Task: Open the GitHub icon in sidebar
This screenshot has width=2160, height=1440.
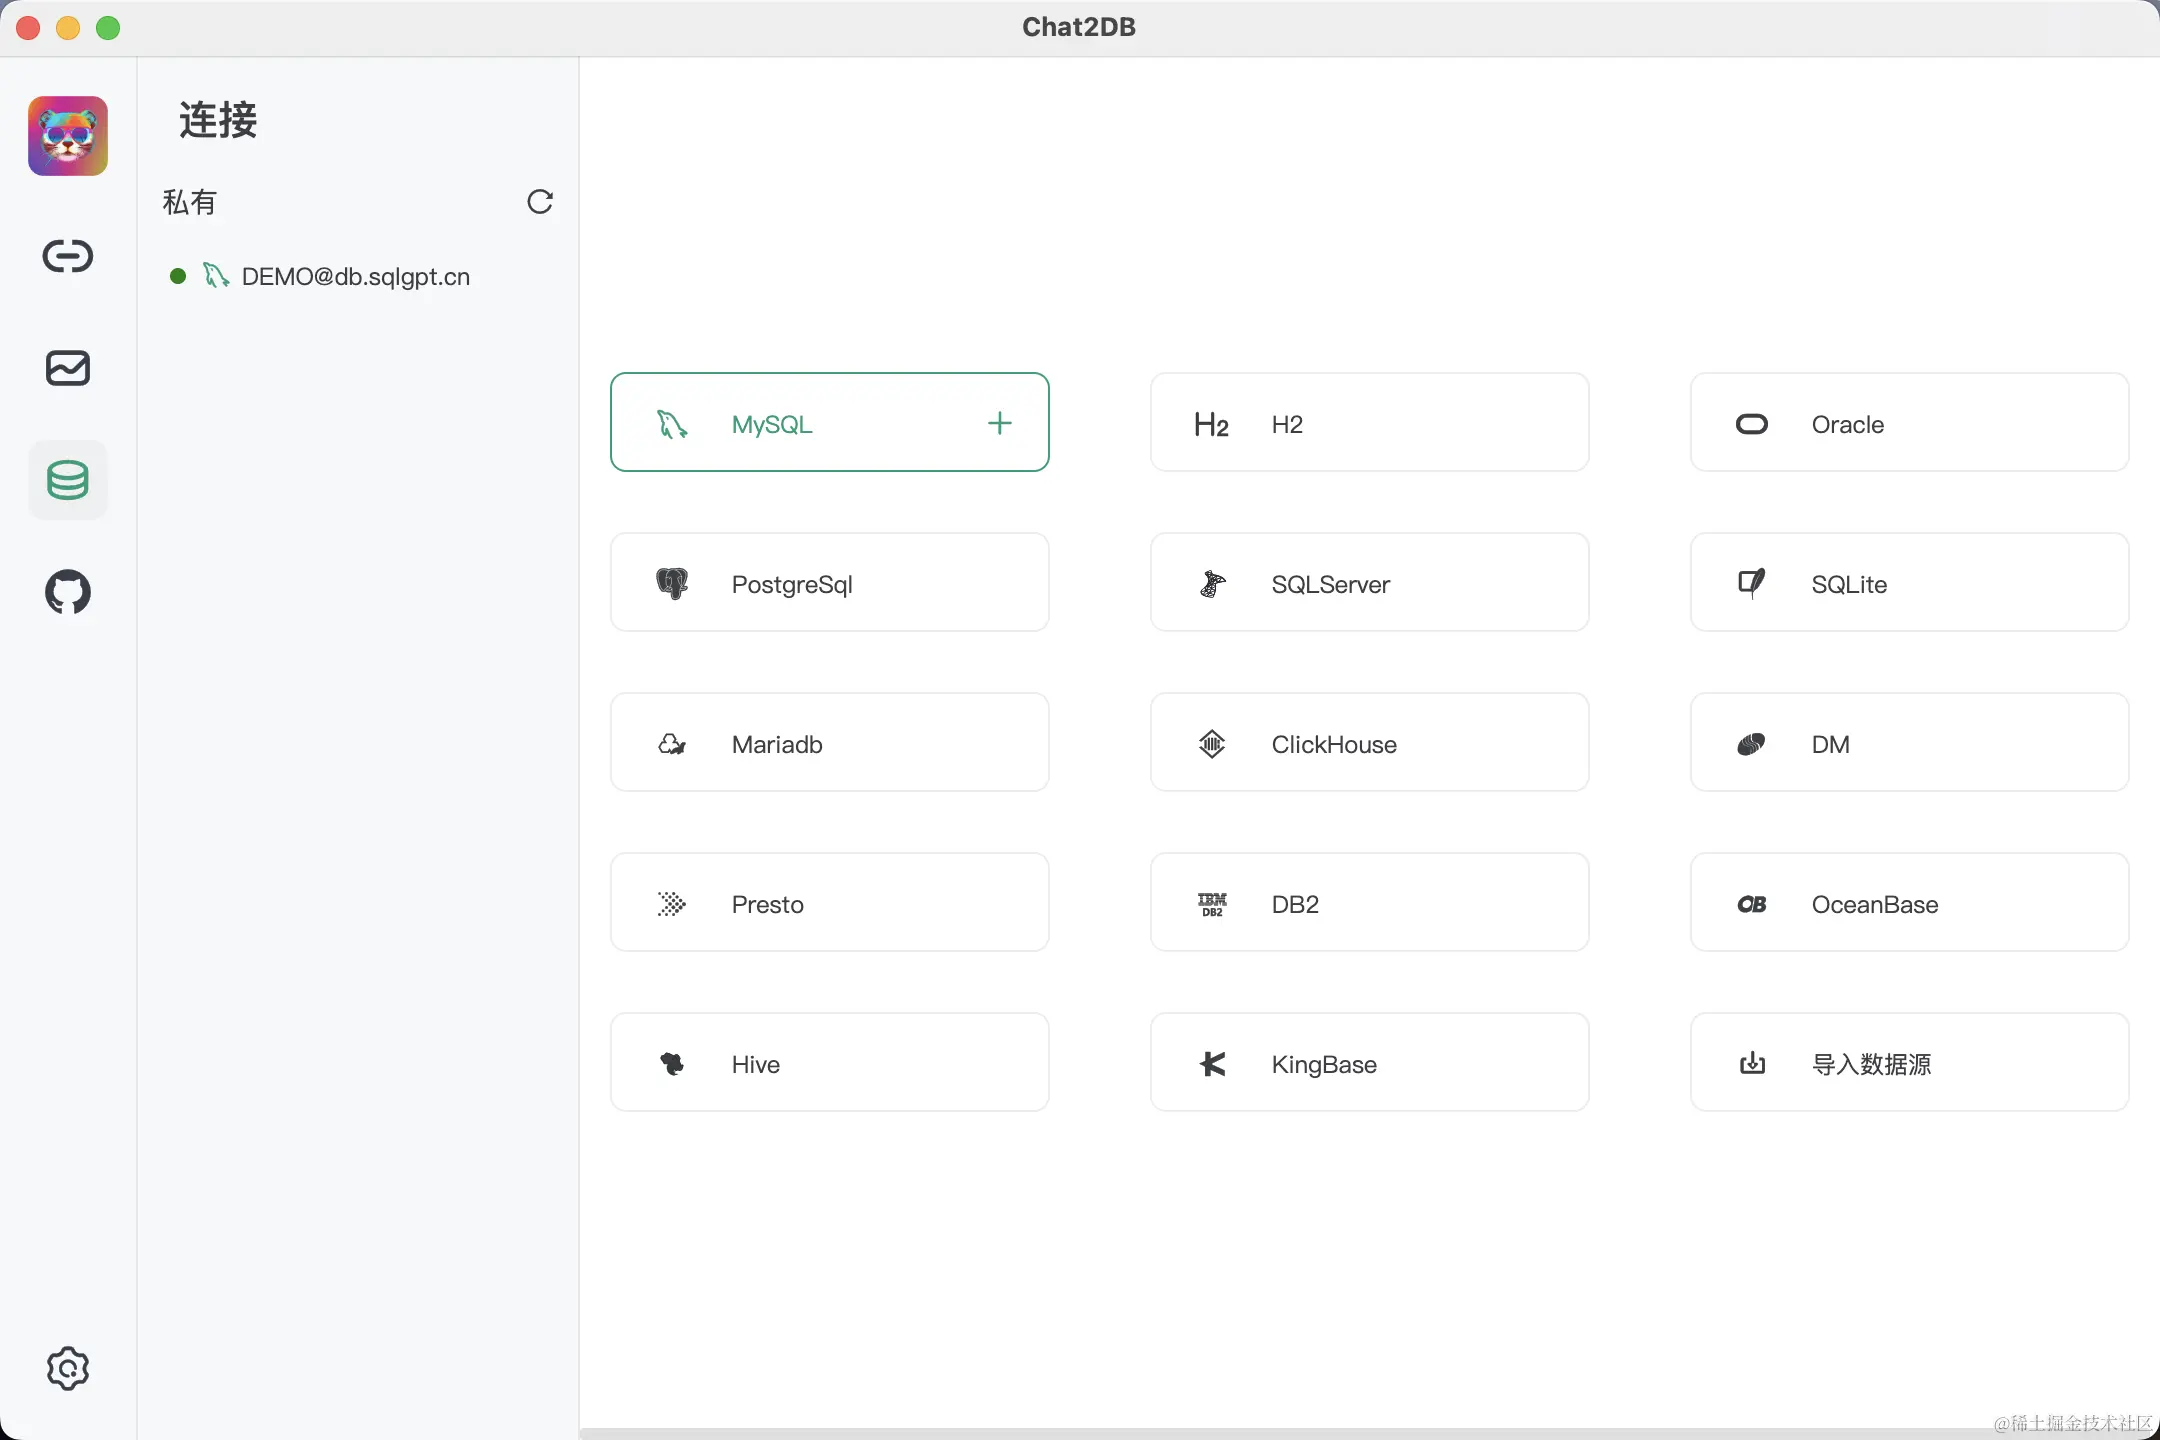Action: point(68,592)
